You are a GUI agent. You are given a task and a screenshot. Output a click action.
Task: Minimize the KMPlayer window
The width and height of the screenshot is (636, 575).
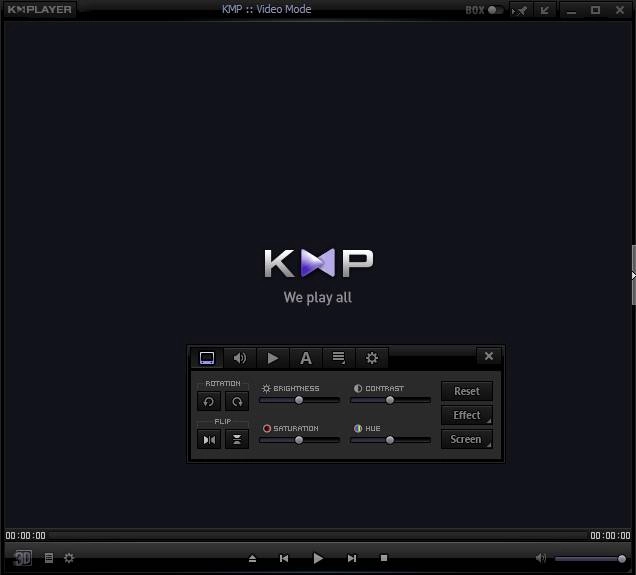click(571, 10)
